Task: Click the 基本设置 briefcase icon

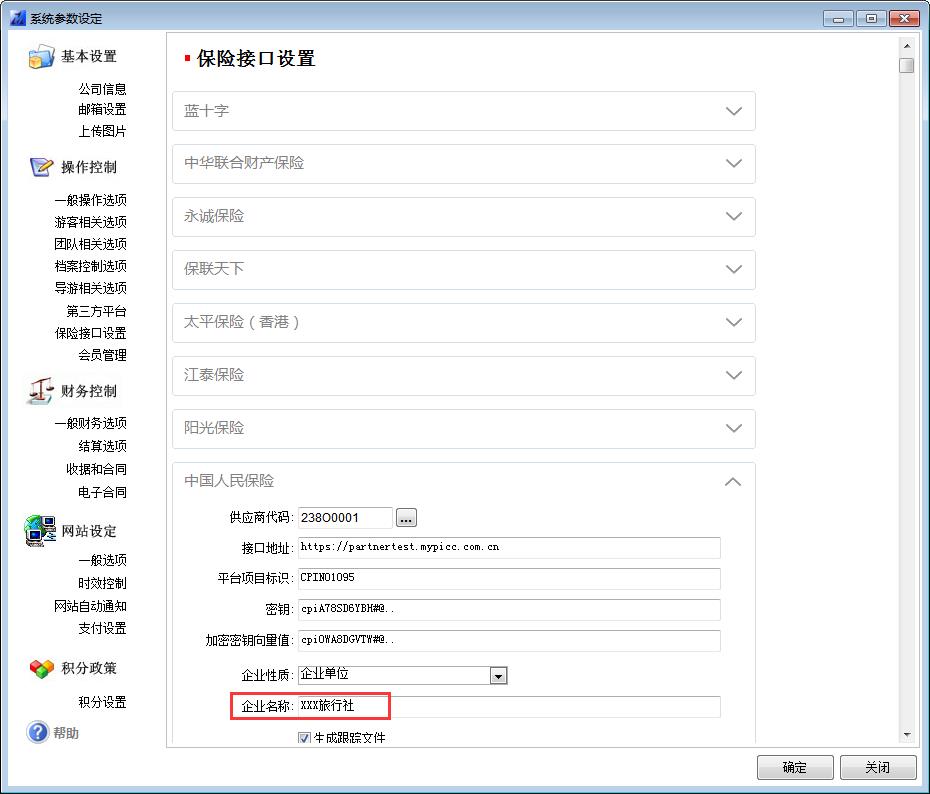Action: [41, 57]
